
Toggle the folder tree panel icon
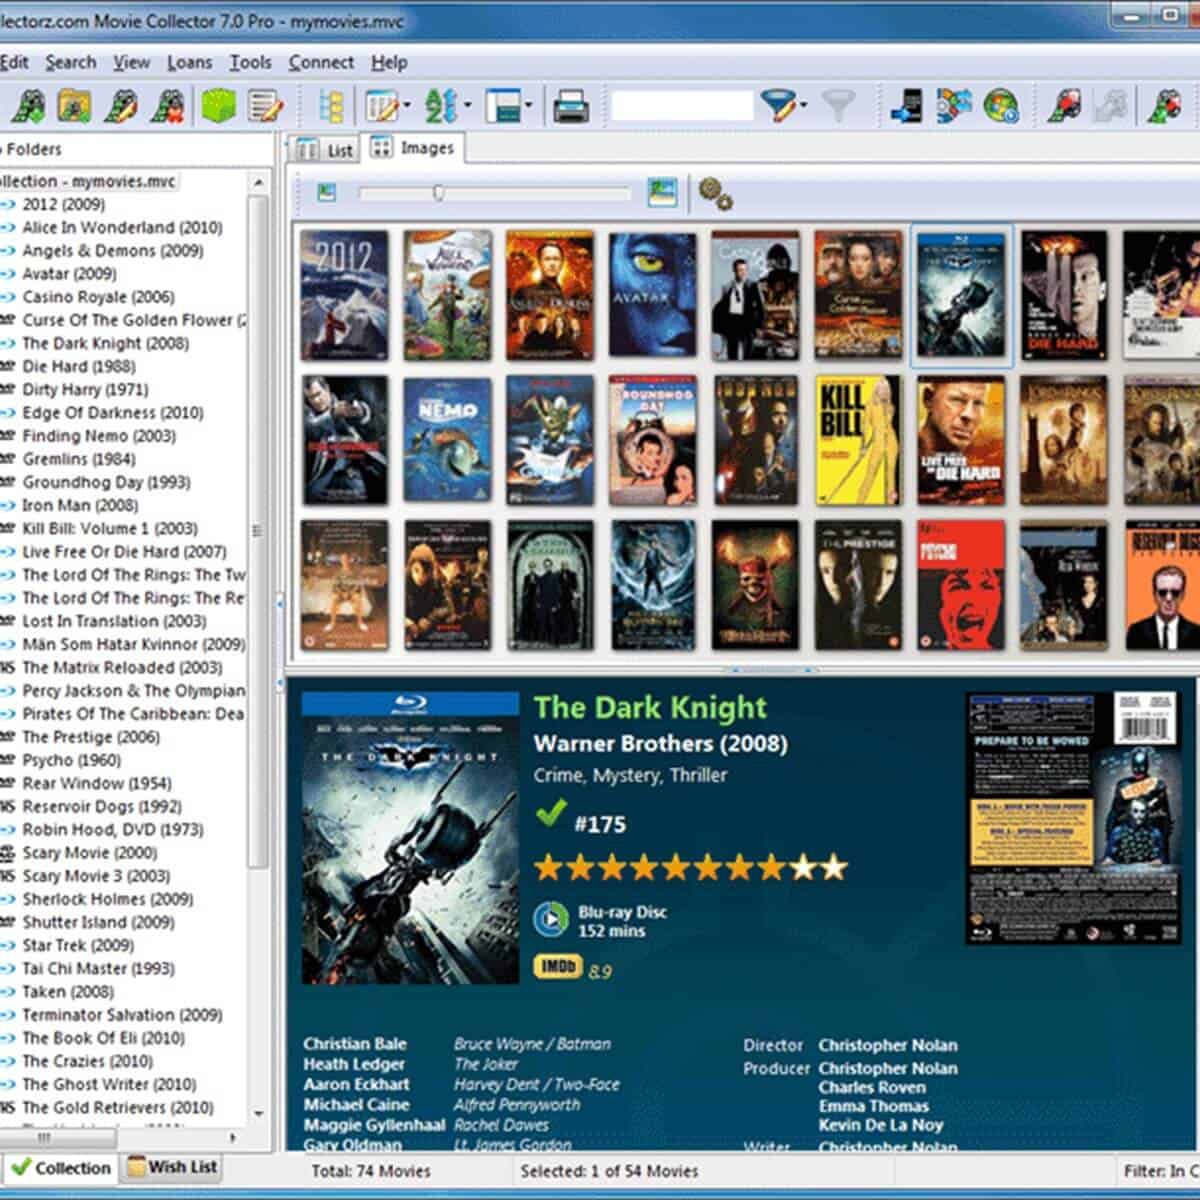click(x=330, y=105)
